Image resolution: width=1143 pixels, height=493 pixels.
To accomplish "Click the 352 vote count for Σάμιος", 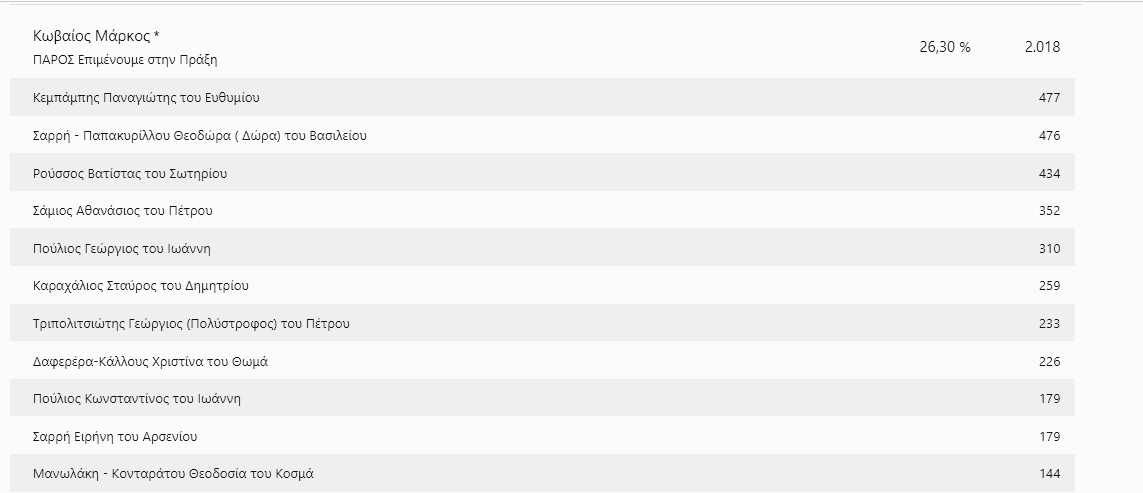I will tap(1049, 211).
